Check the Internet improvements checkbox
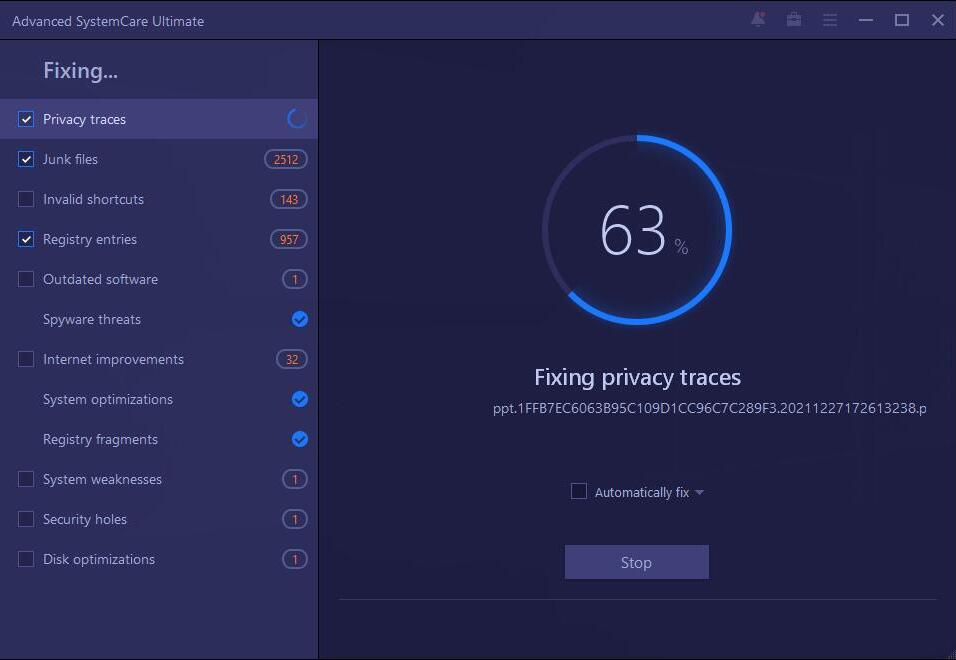 [26, 360]
